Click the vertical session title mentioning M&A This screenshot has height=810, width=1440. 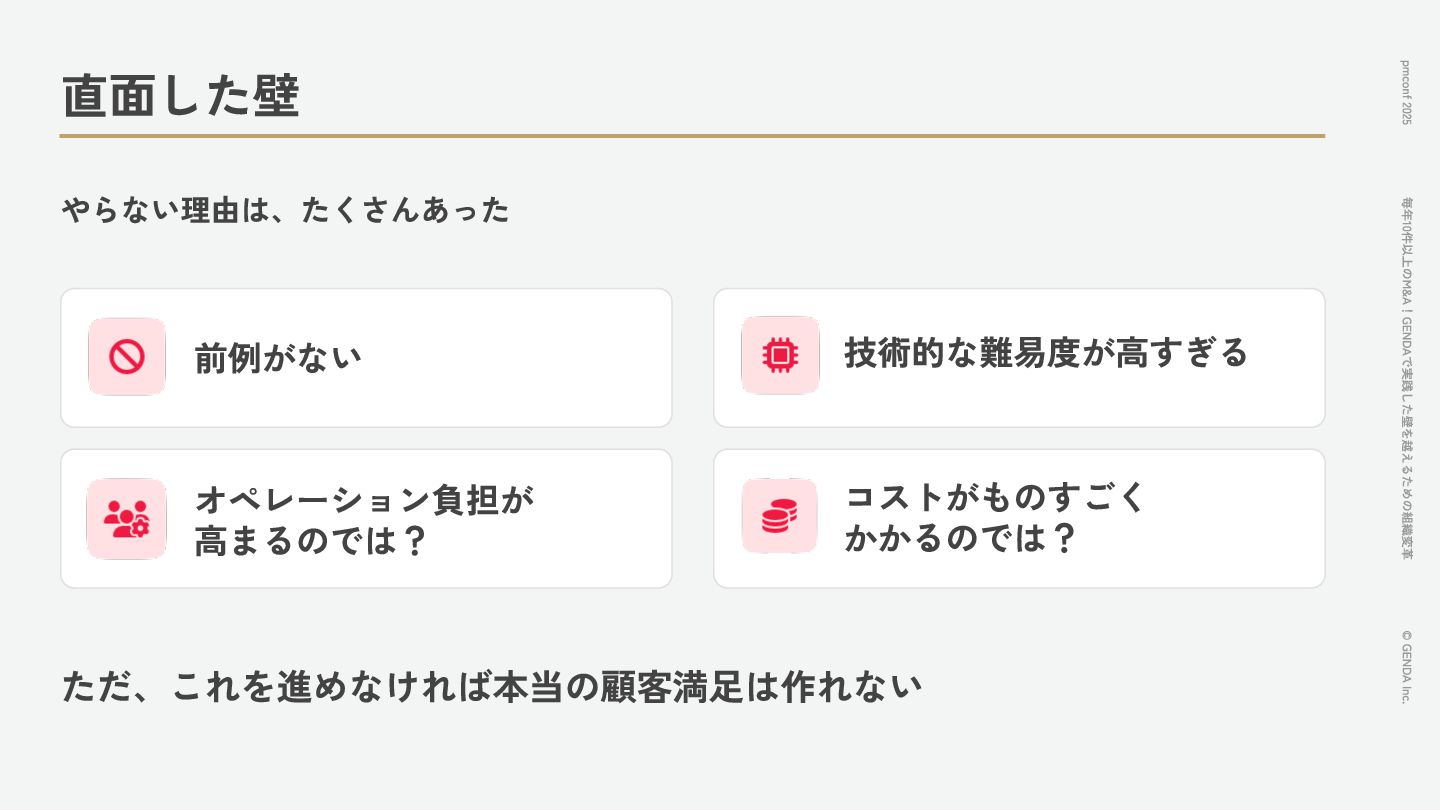1405,378
